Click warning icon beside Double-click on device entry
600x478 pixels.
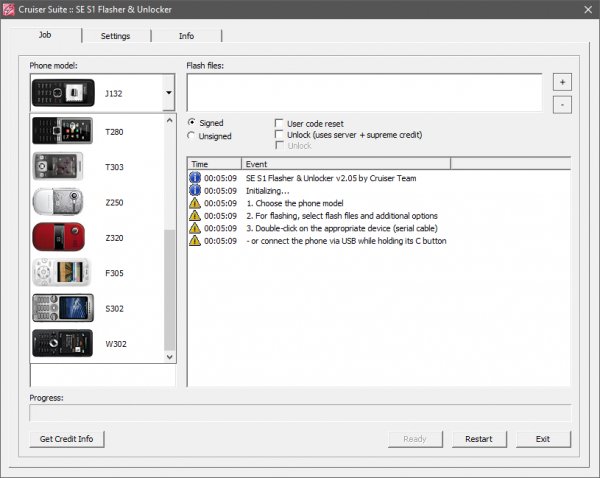pos(195,228)
